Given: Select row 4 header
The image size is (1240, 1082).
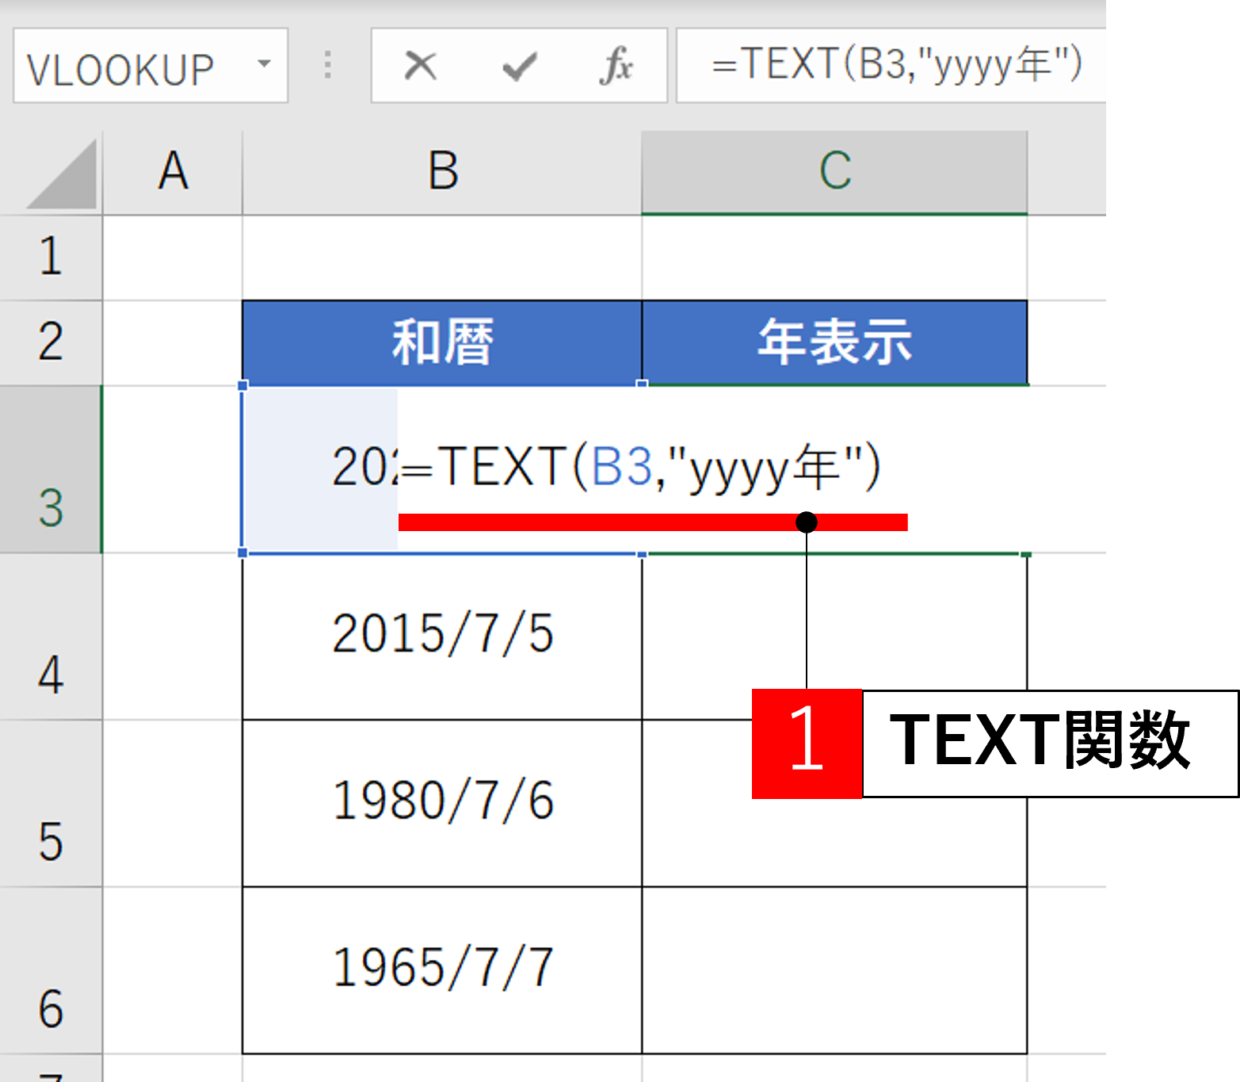Looking at the screenshot, I should 50,637.
